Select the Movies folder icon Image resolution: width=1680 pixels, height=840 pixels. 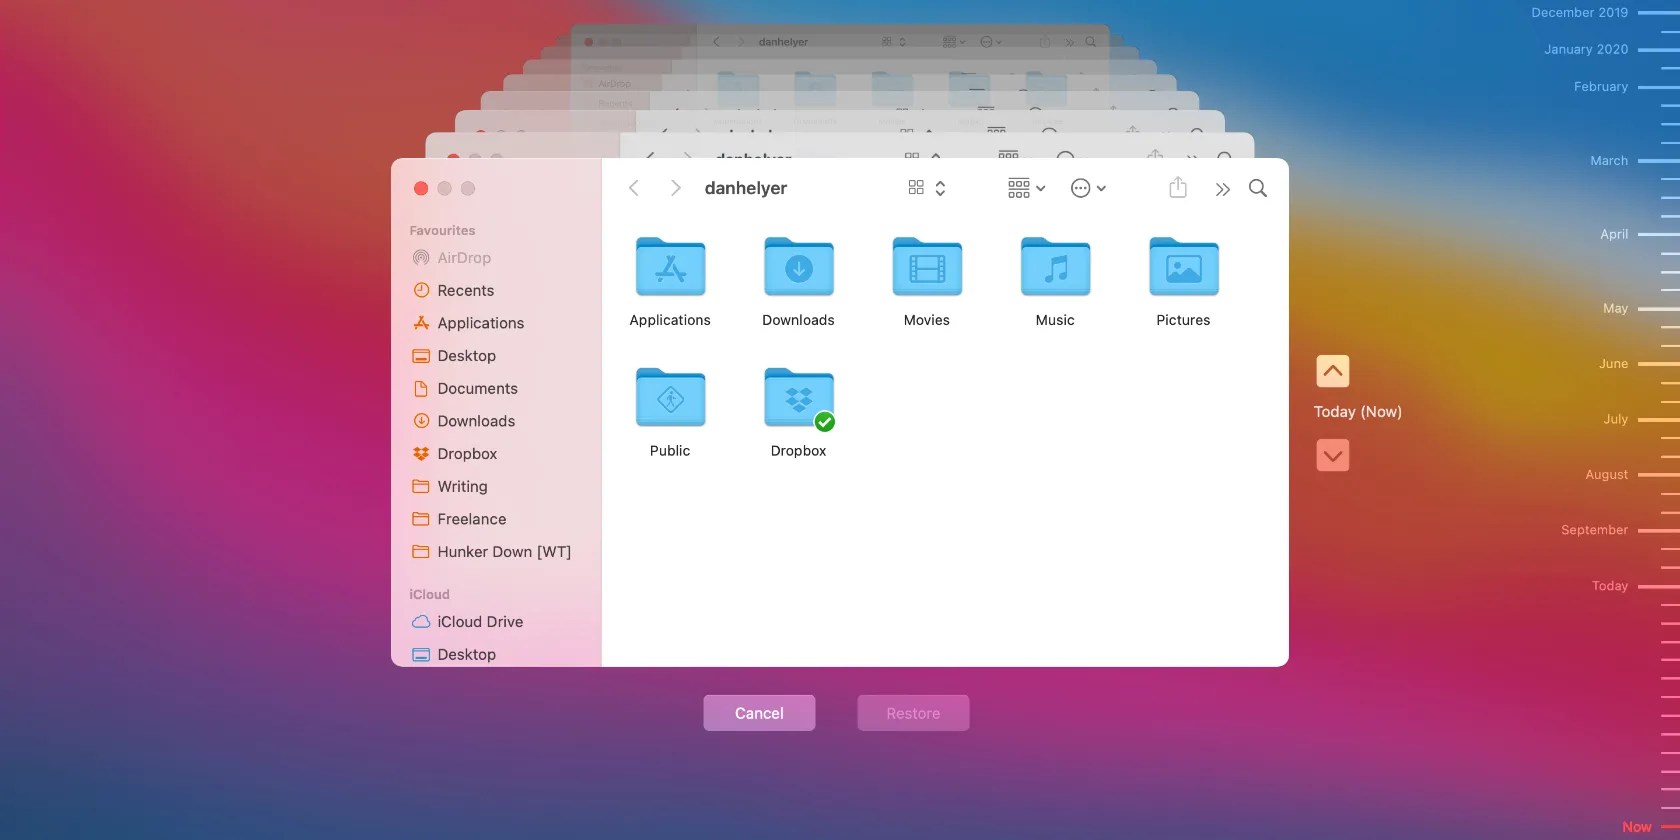pyautogui.click(x=927, y=267)
